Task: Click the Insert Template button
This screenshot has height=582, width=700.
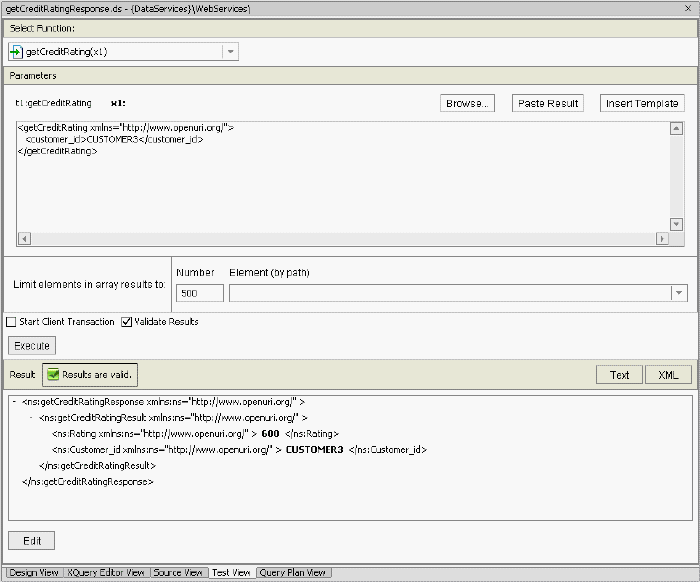Action: click(x=642, y=103)
